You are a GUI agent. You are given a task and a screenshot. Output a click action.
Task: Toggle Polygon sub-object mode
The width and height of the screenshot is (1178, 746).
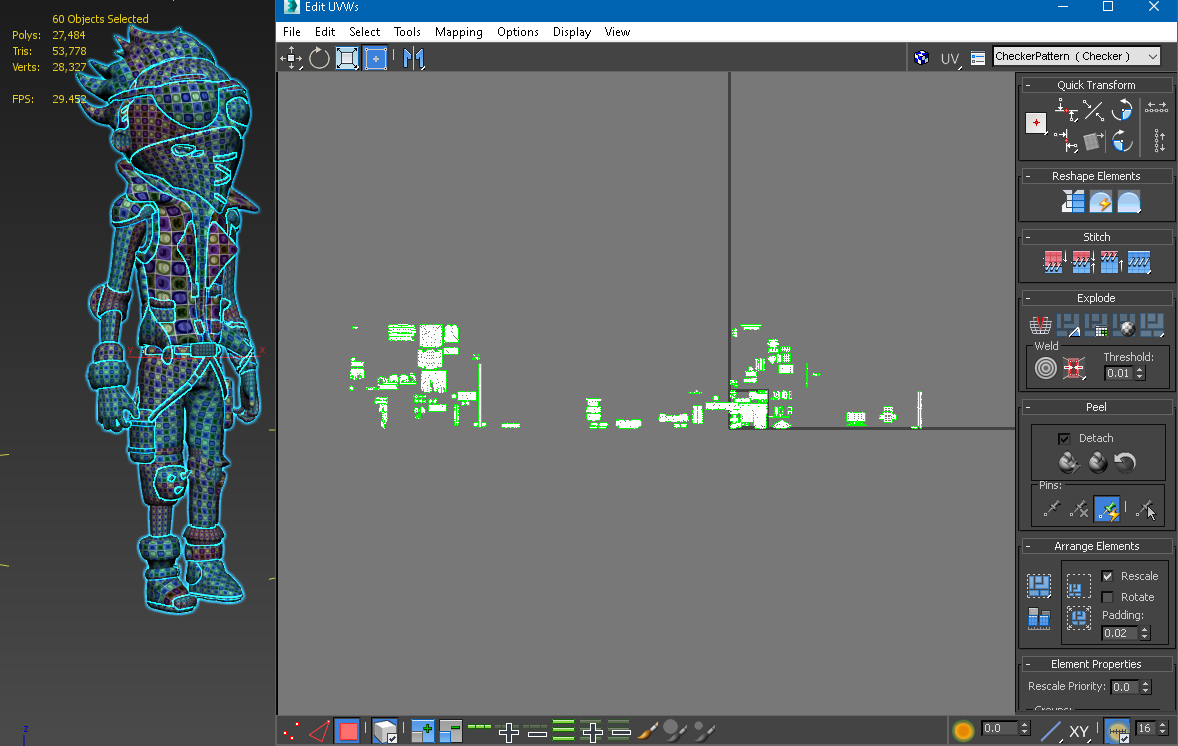coord(347,731)
